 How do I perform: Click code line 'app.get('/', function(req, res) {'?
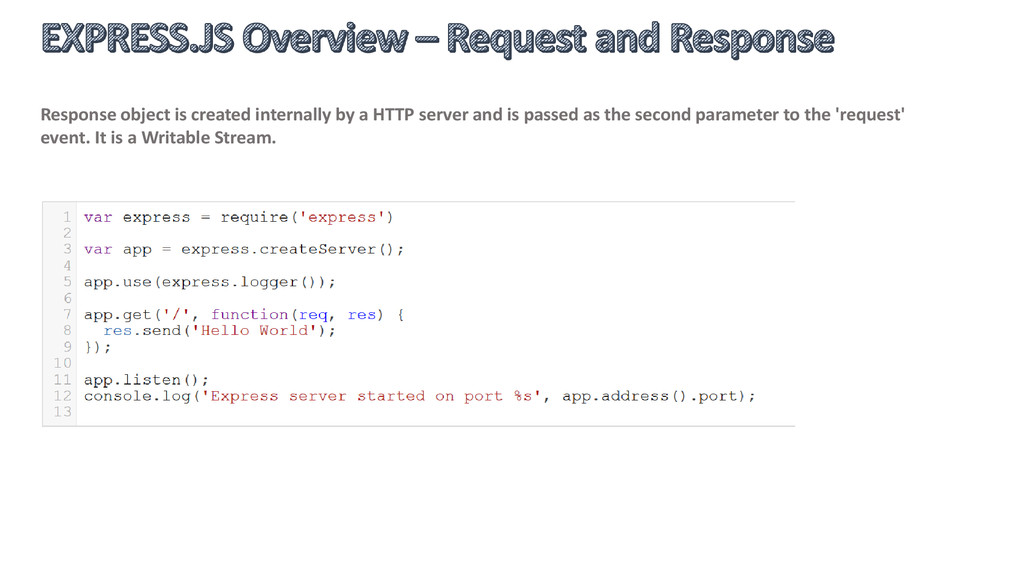point(244,315)
